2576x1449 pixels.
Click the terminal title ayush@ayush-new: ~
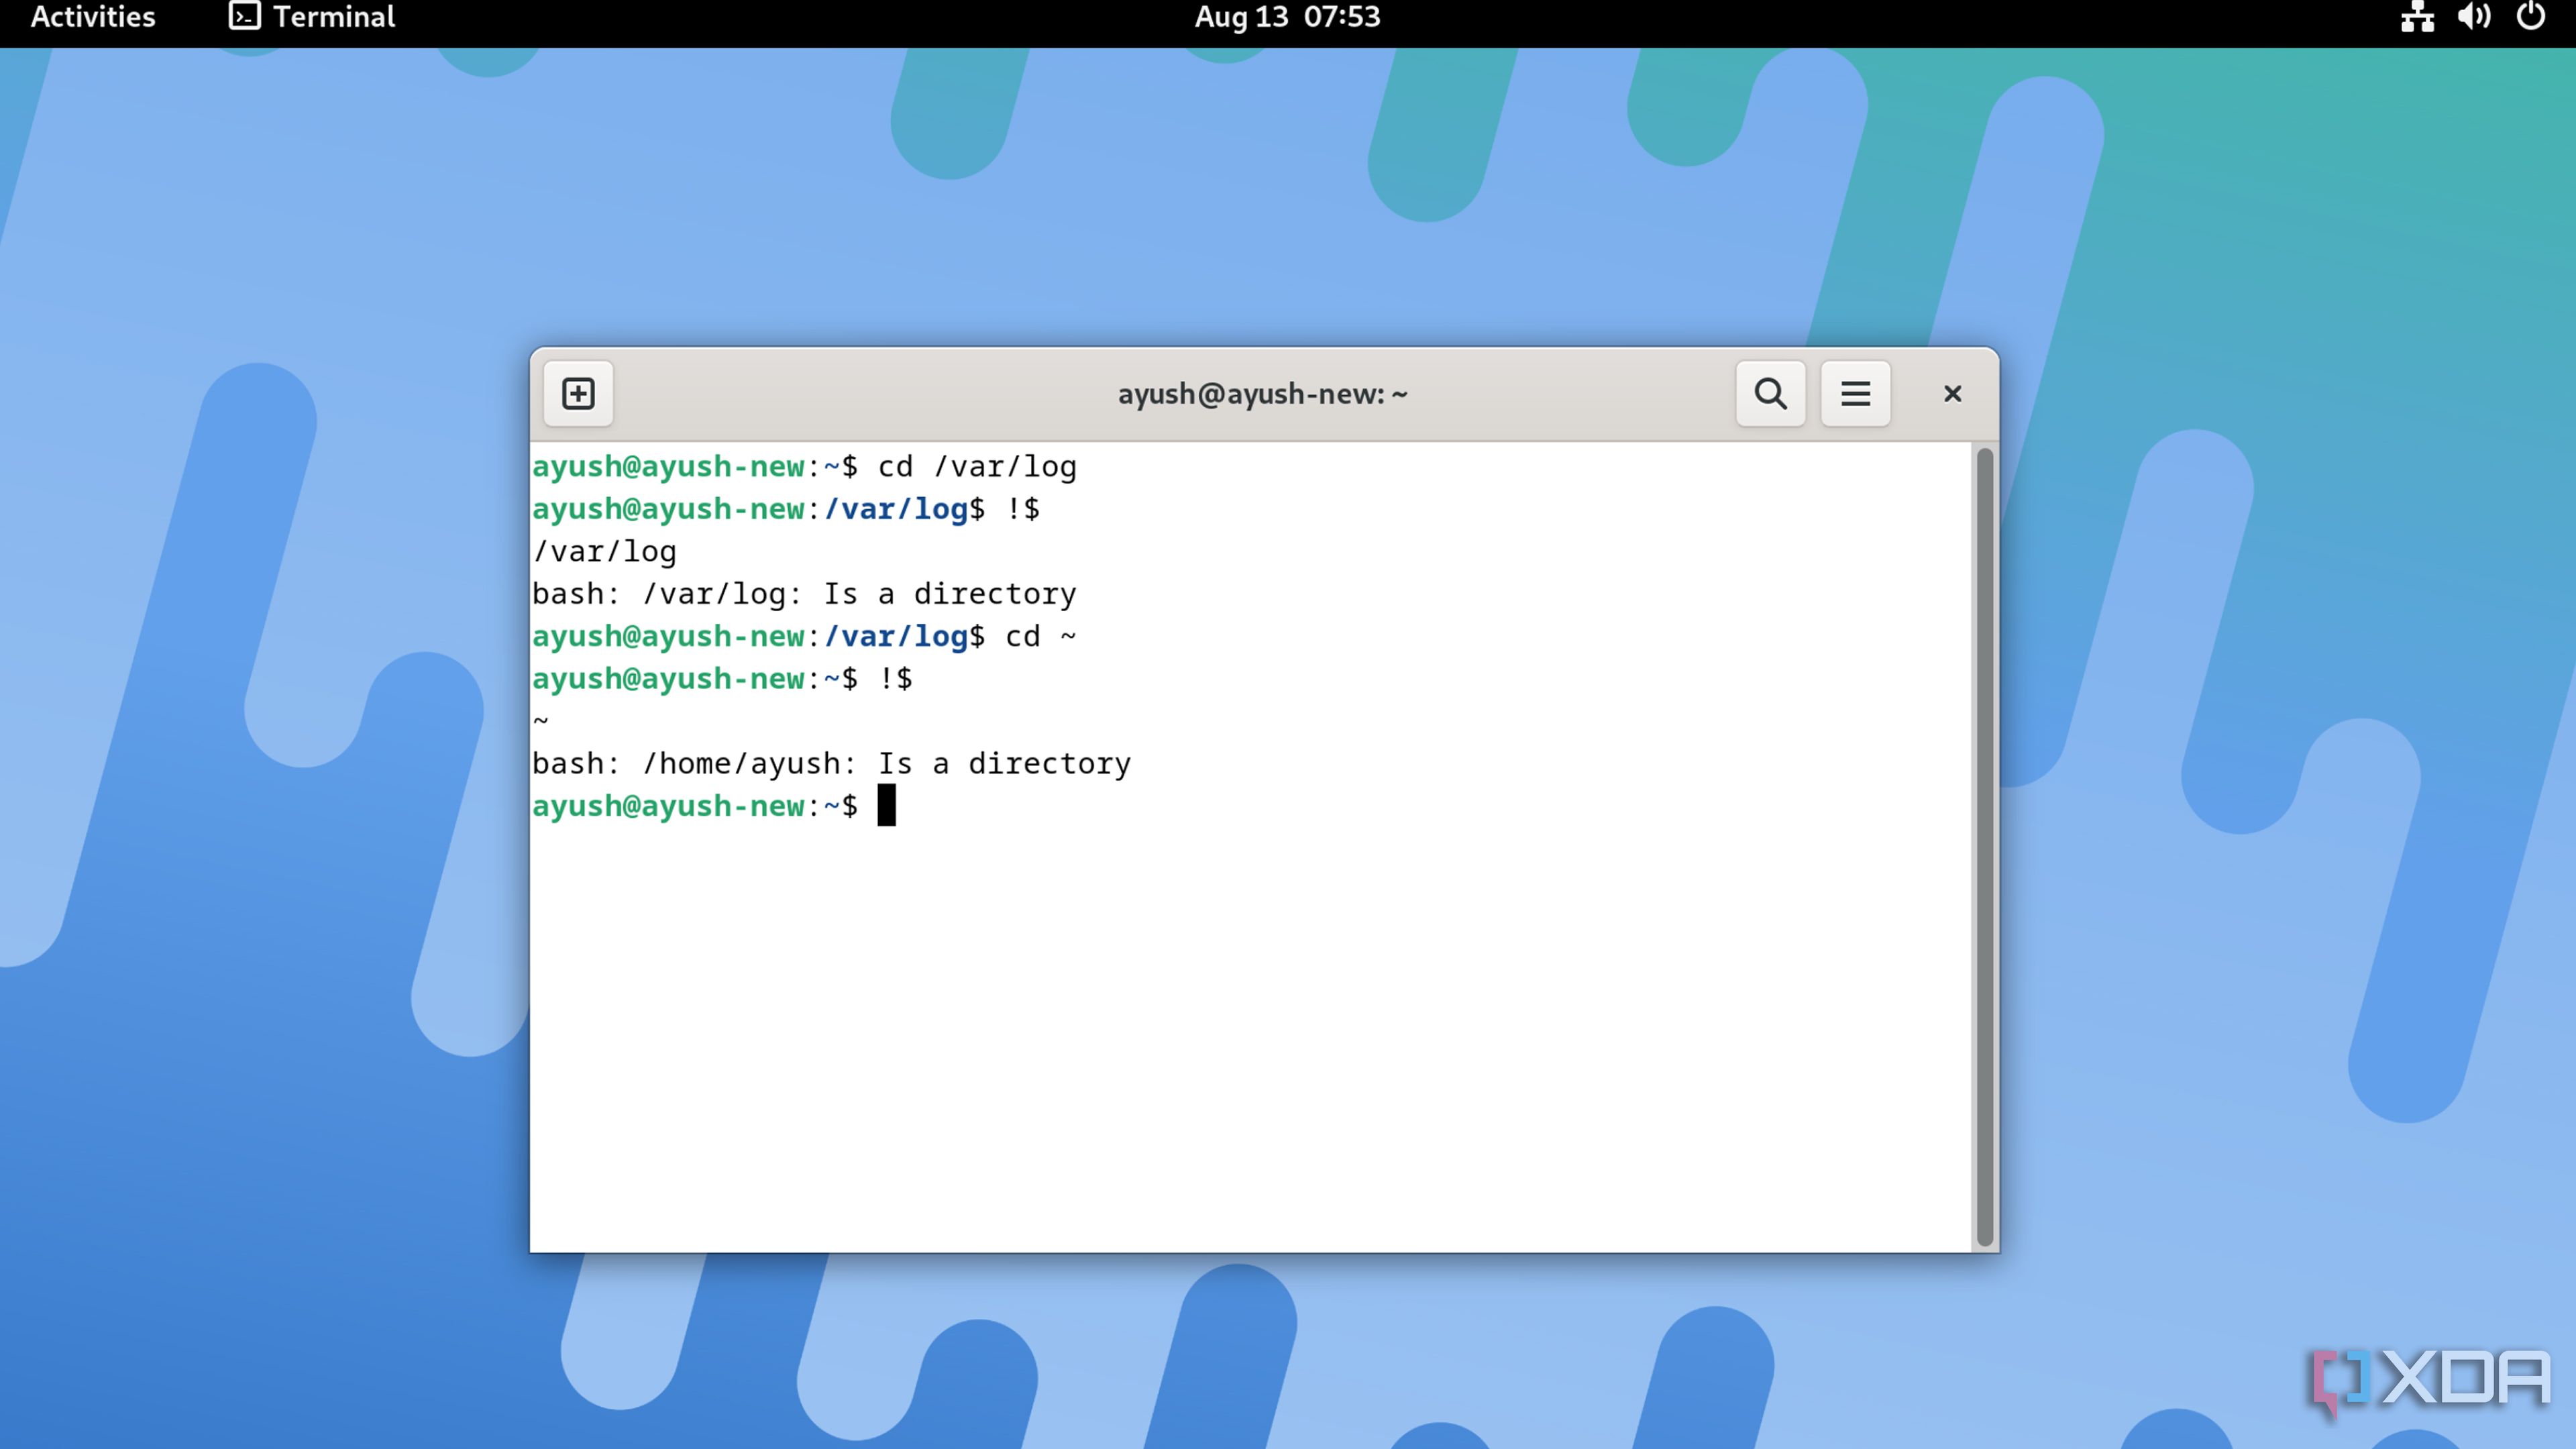point(1262,394)
